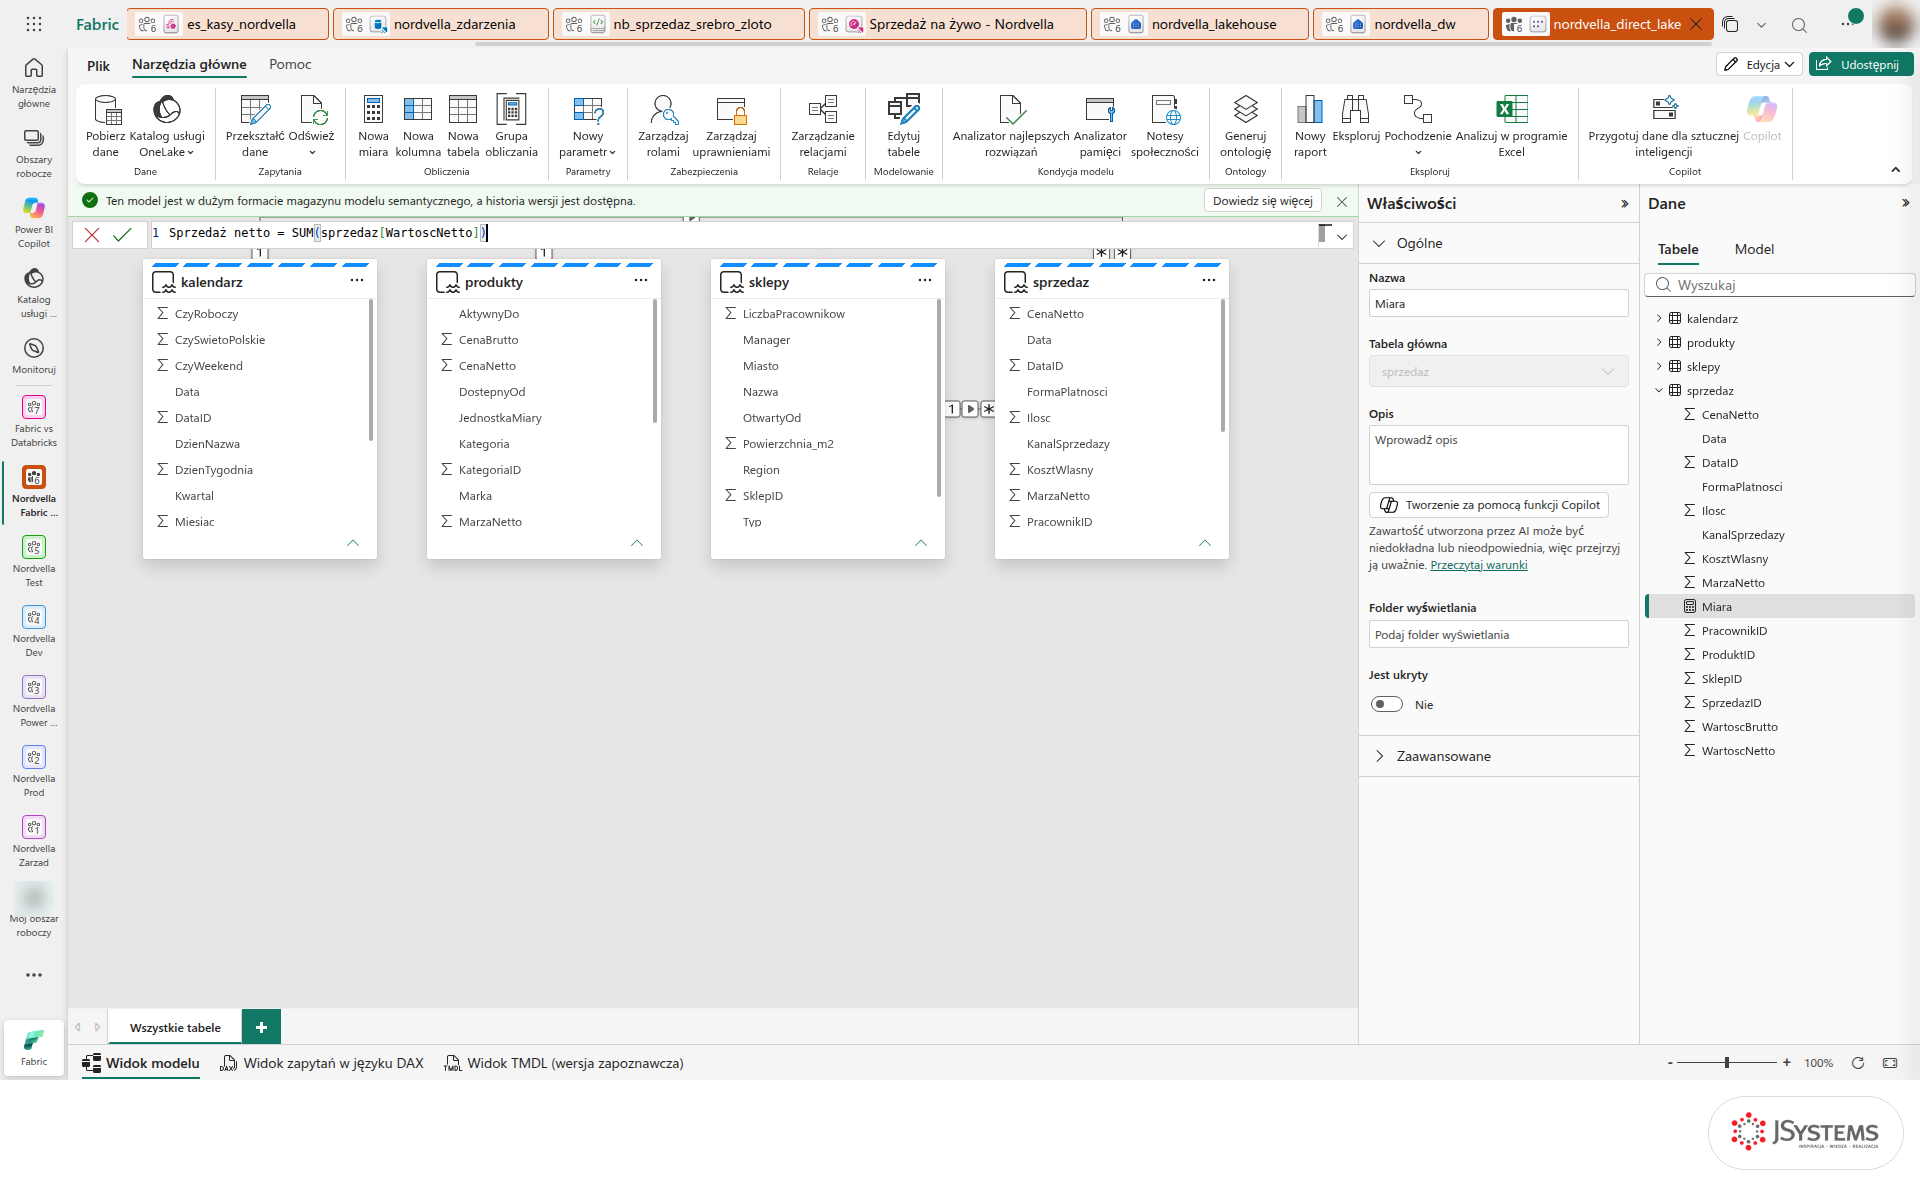Open Zarządzaj rolami

point(663,126)
